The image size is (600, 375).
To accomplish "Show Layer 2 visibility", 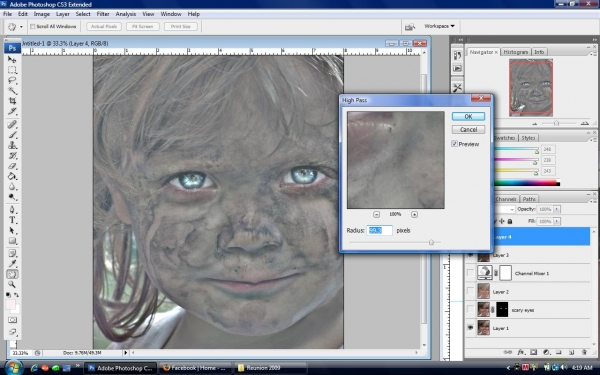I will tap(470, 291).
